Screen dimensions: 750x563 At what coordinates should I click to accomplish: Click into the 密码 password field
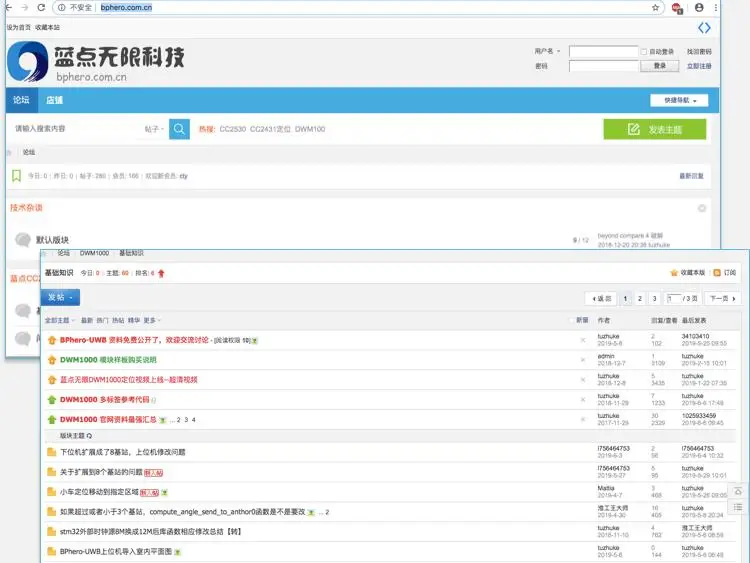604,66
